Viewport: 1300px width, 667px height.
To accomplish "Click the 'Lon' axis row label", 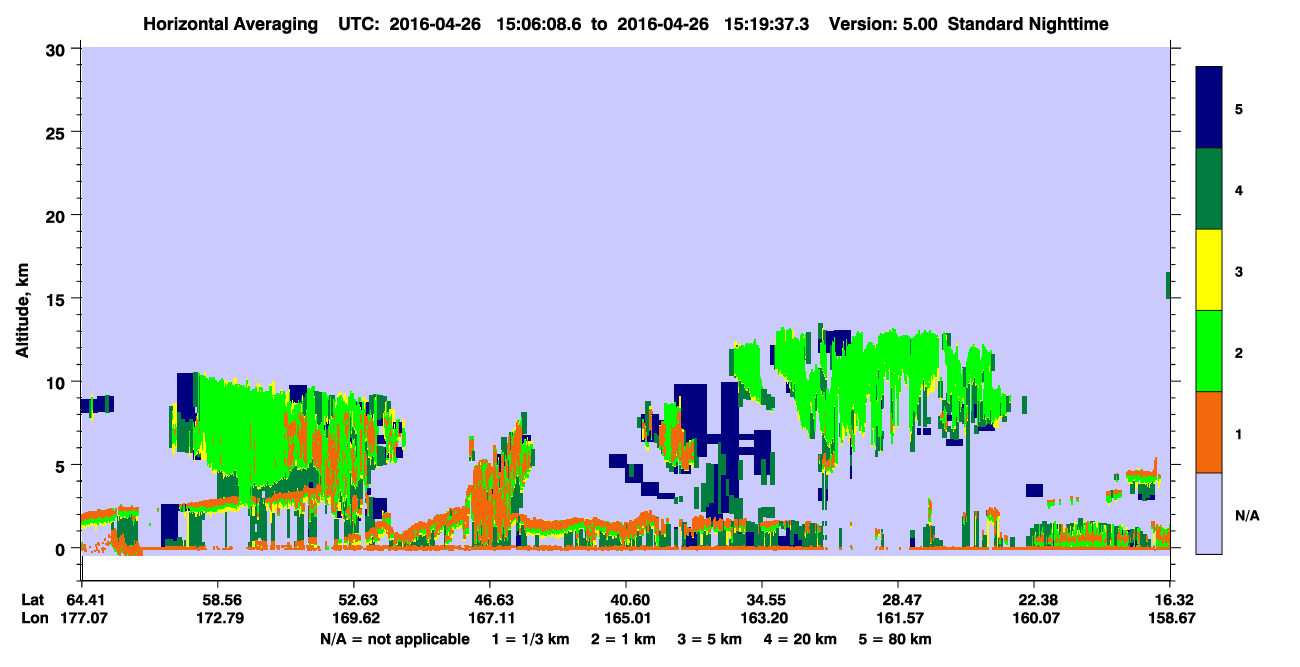I will click(33, 618).
